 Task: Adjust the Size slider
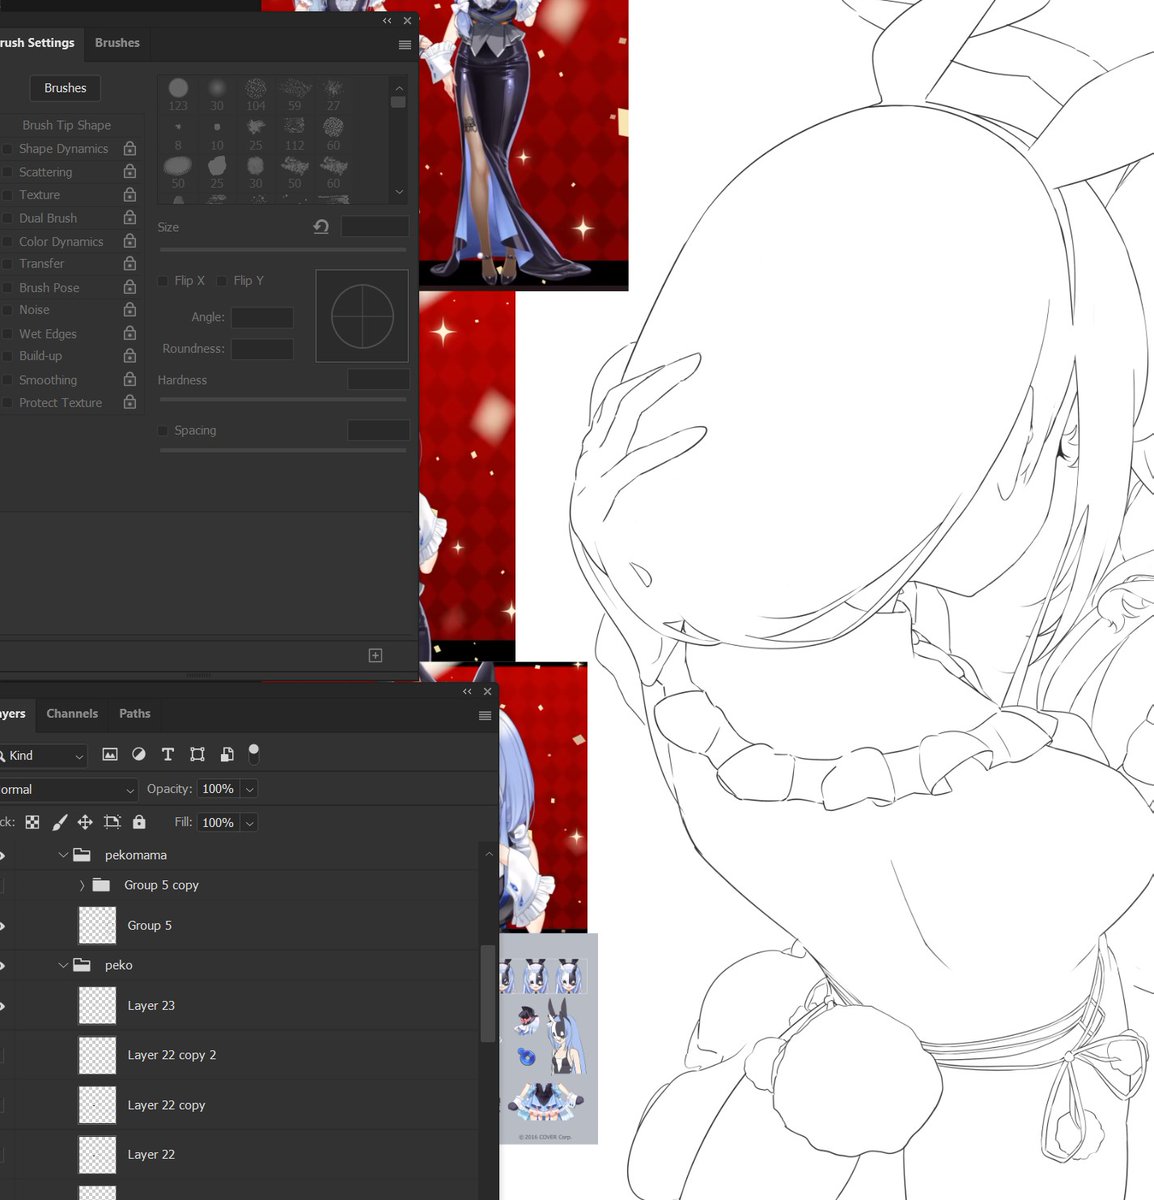pos(283,250)
